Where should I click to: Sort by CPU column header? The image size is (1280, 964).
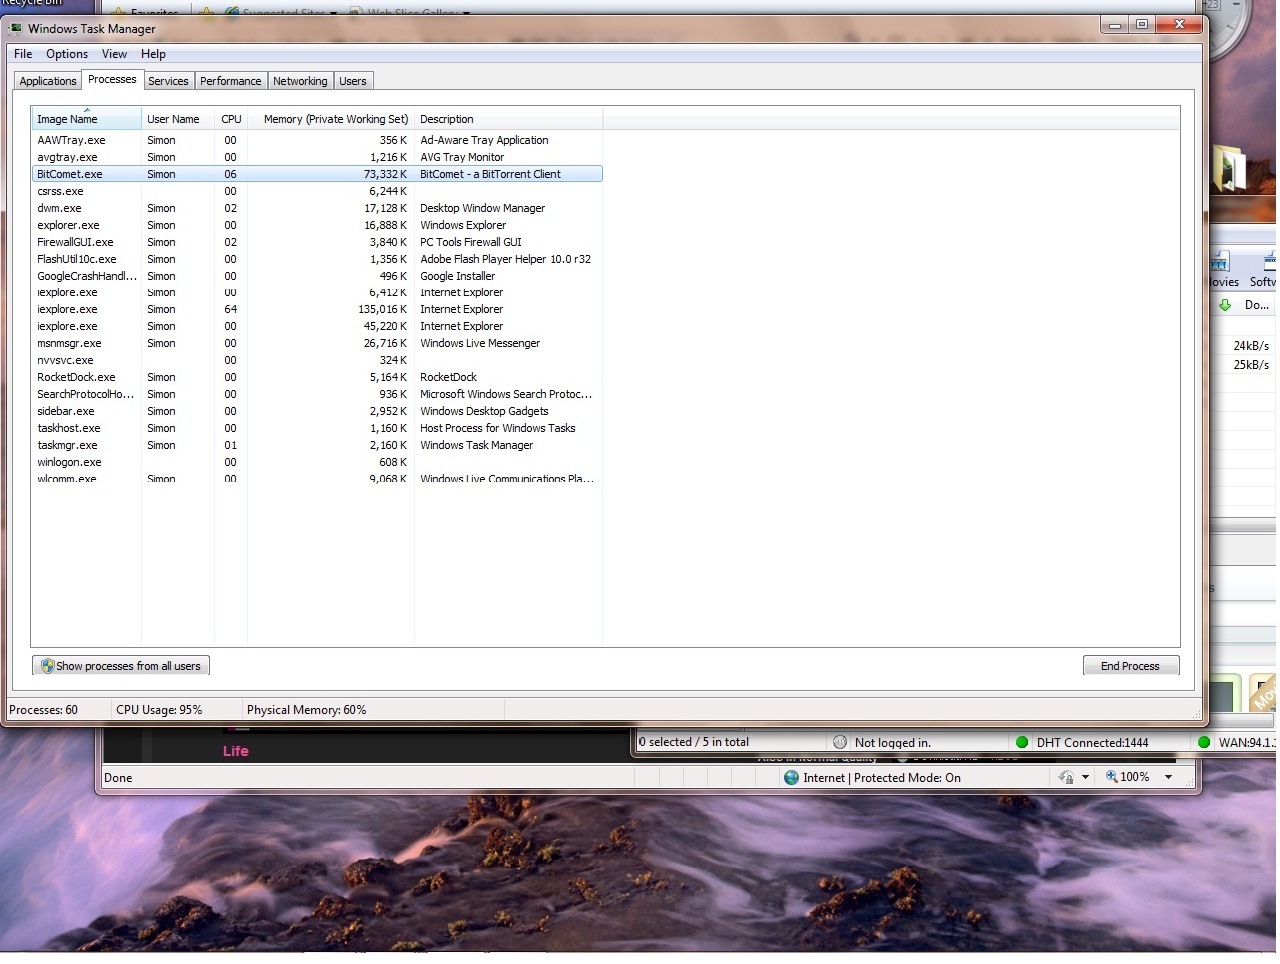231,119
